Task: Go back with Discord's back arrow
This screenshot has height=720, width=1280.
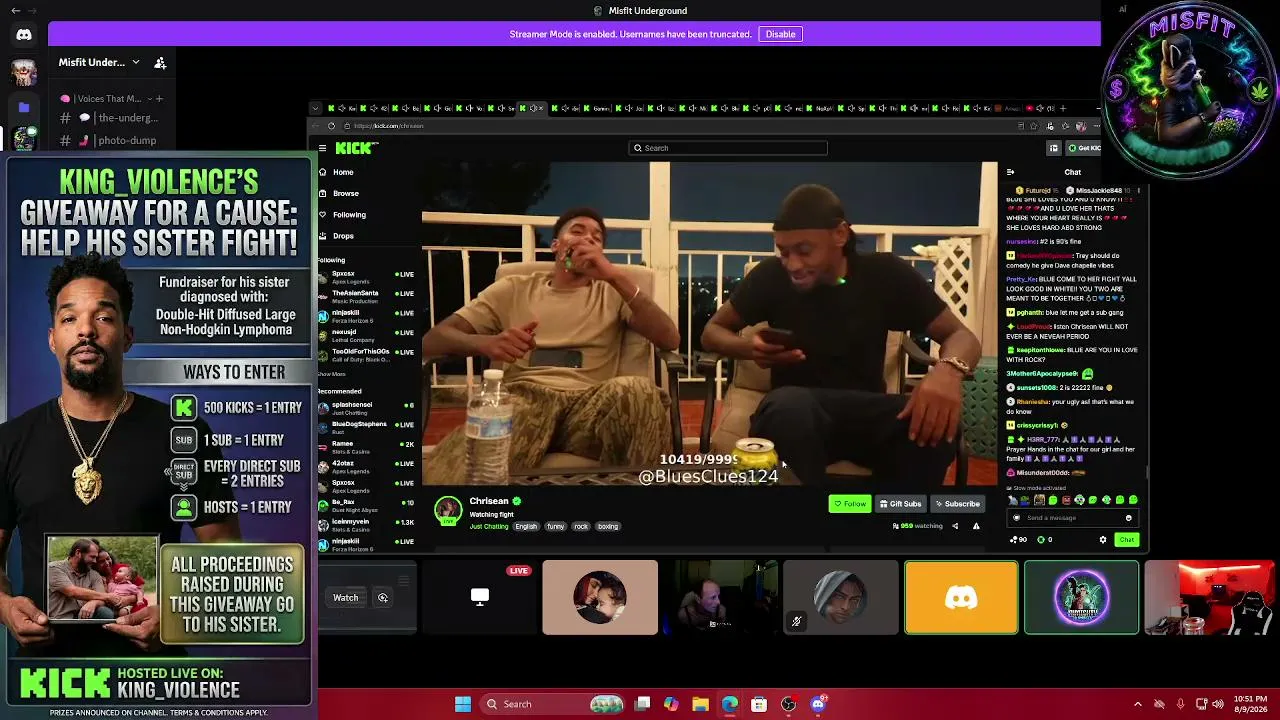Action: pyautogui.click(x=15, y=11)
